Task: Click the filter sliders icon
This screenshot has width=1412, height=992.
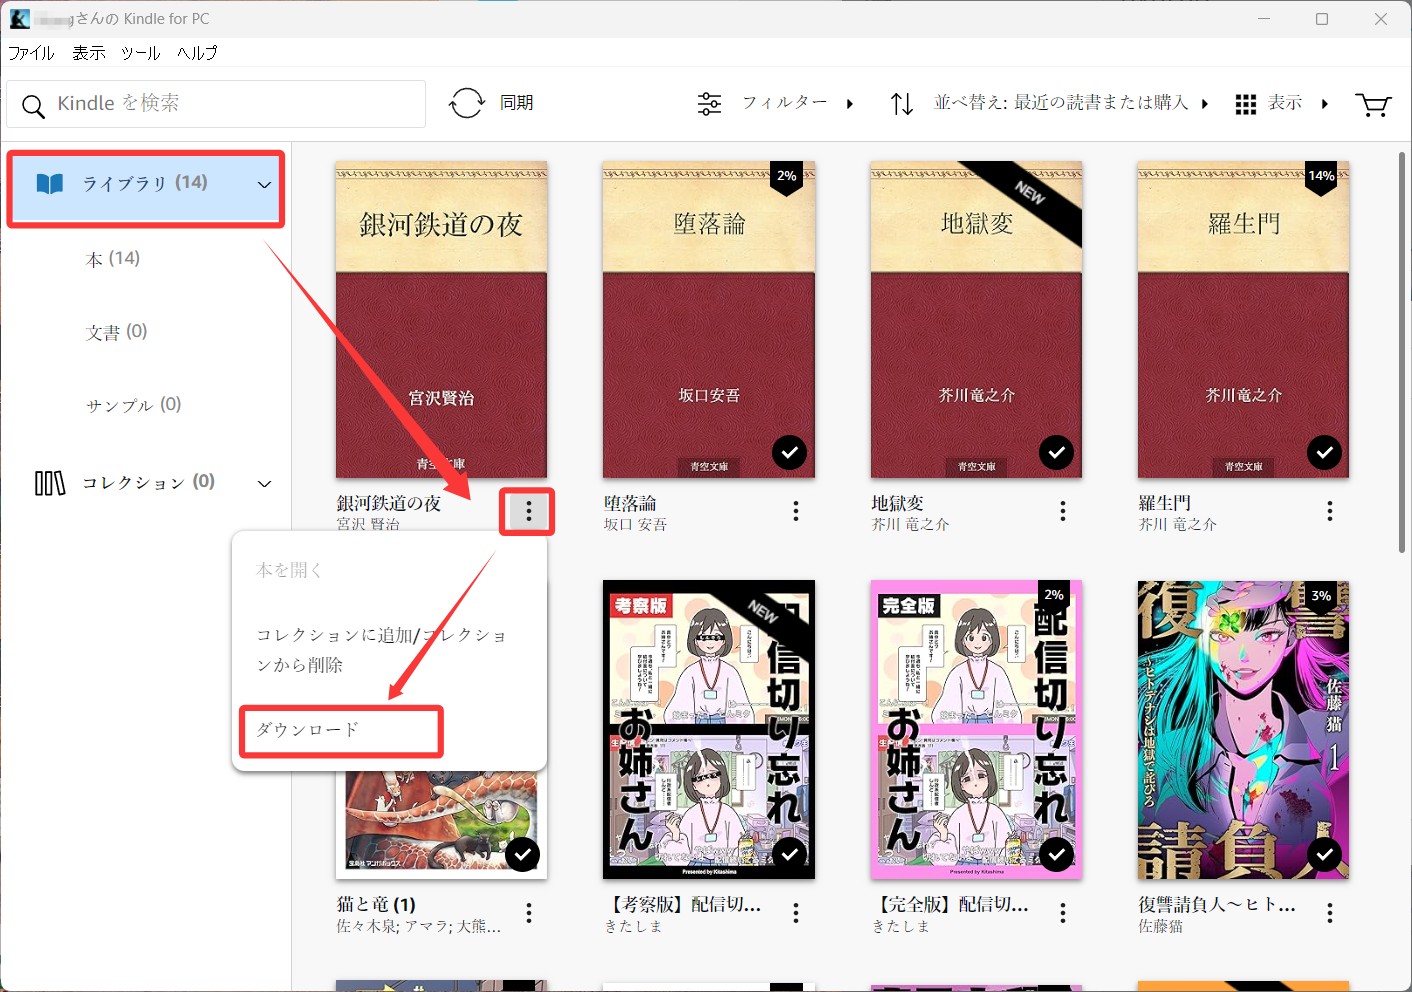Action: [x=709, y=104]
